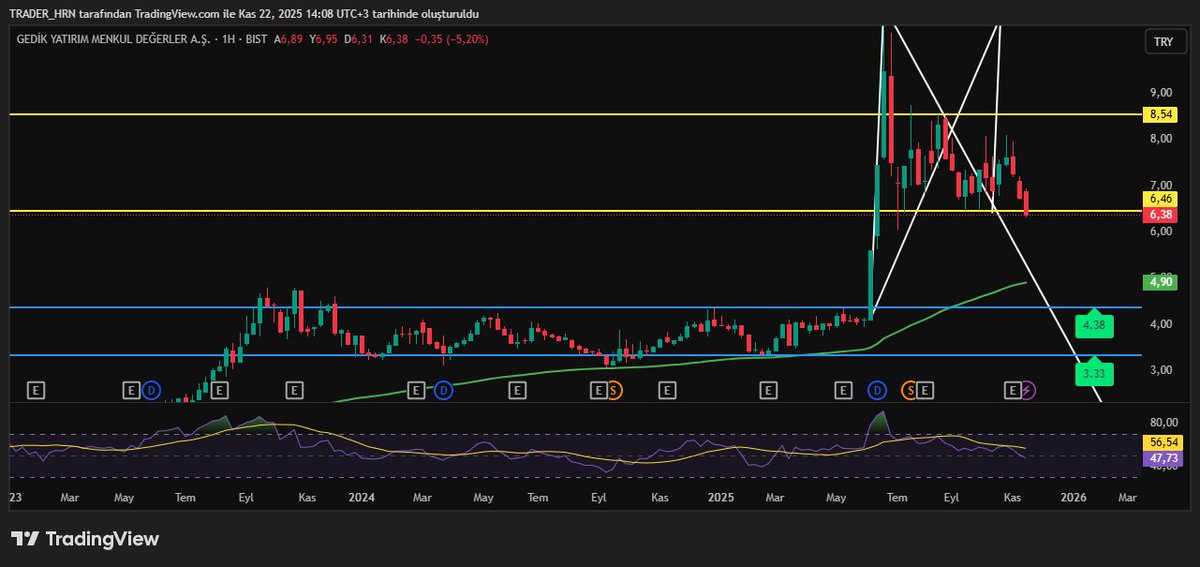Viewport: 1200px width, 567px height.
Task: Click the purple lightning event marker
Action: 1028,390
